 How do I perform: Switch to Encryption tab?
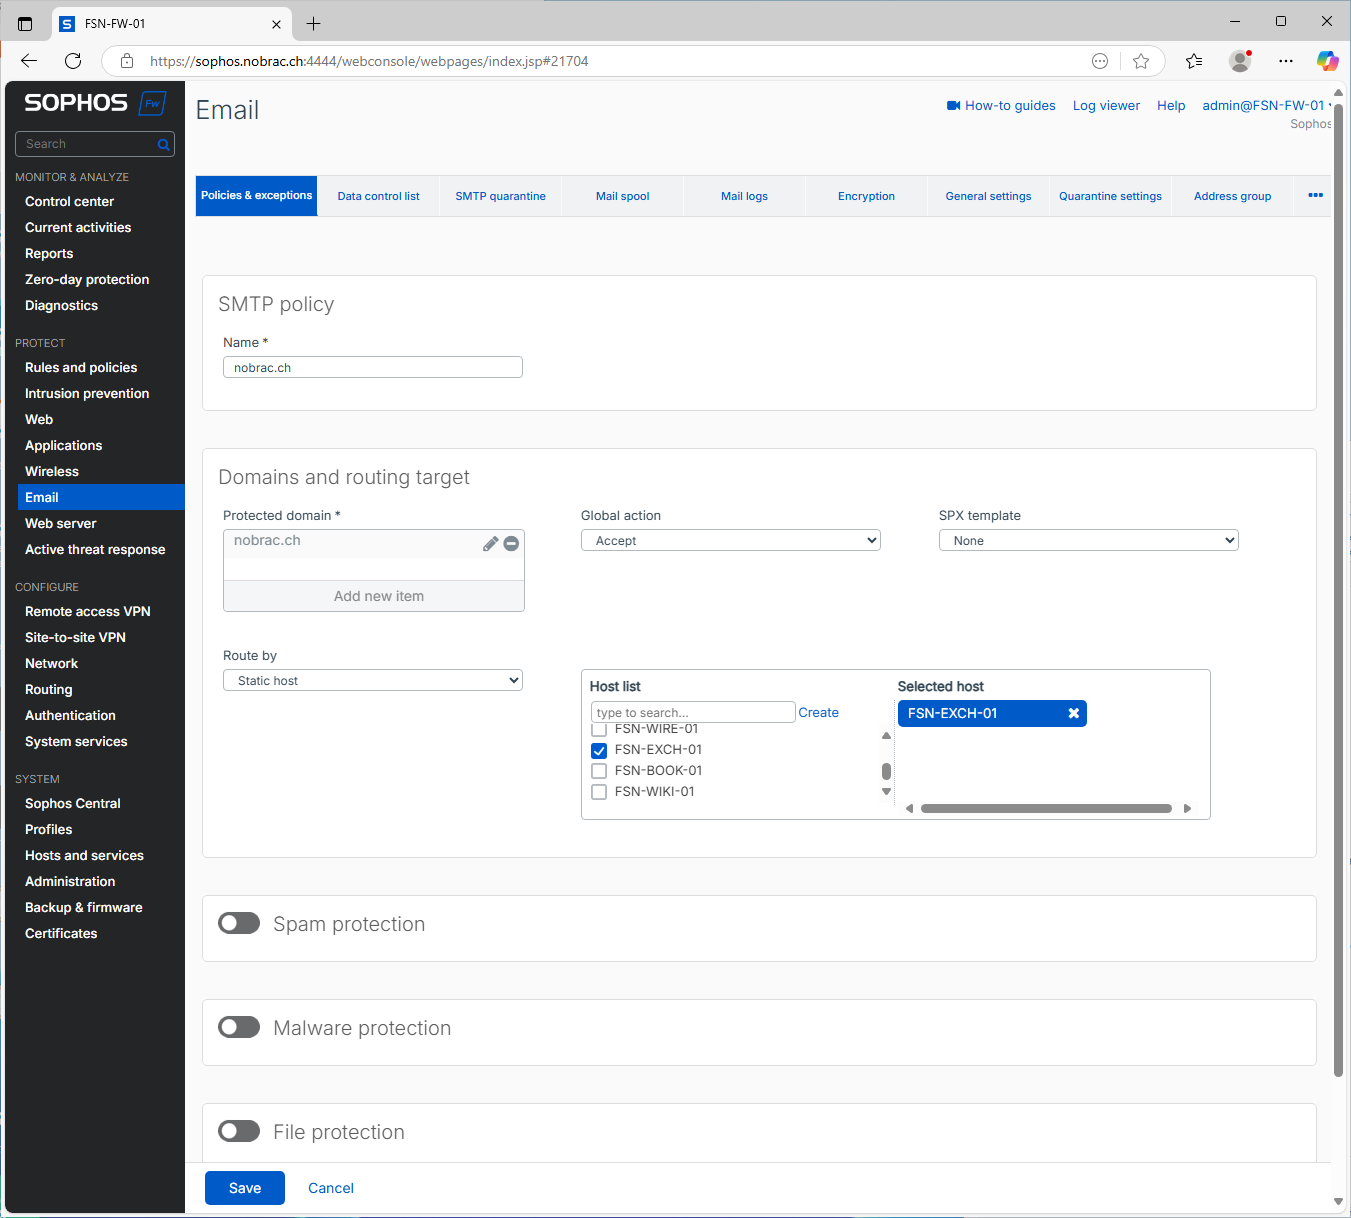(x=866, y=196)
